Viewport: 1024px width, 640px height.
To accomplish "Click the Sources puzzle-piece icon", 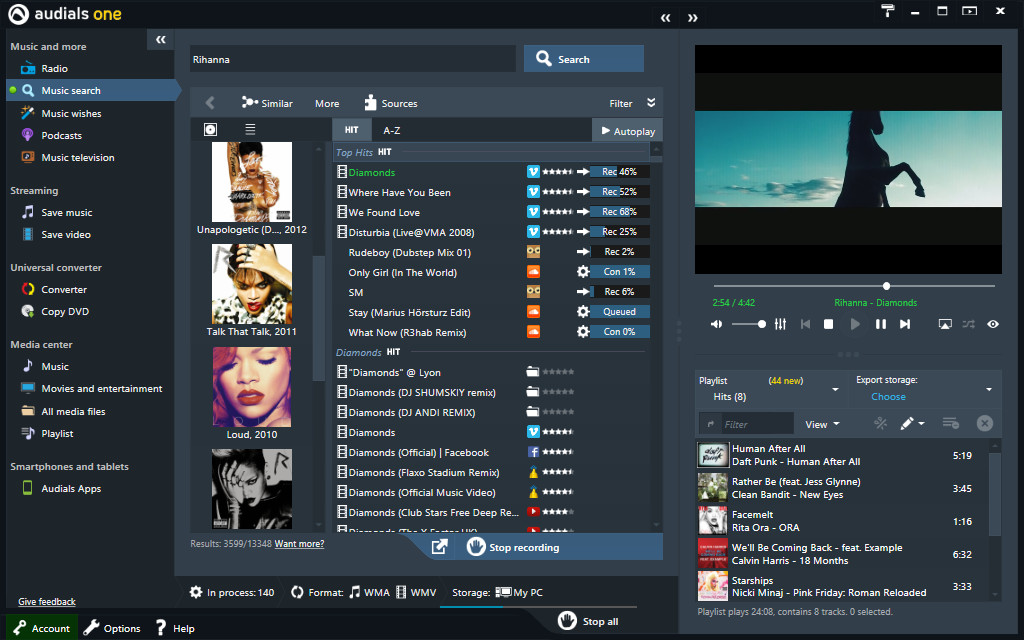I will (x=369, y=103).
